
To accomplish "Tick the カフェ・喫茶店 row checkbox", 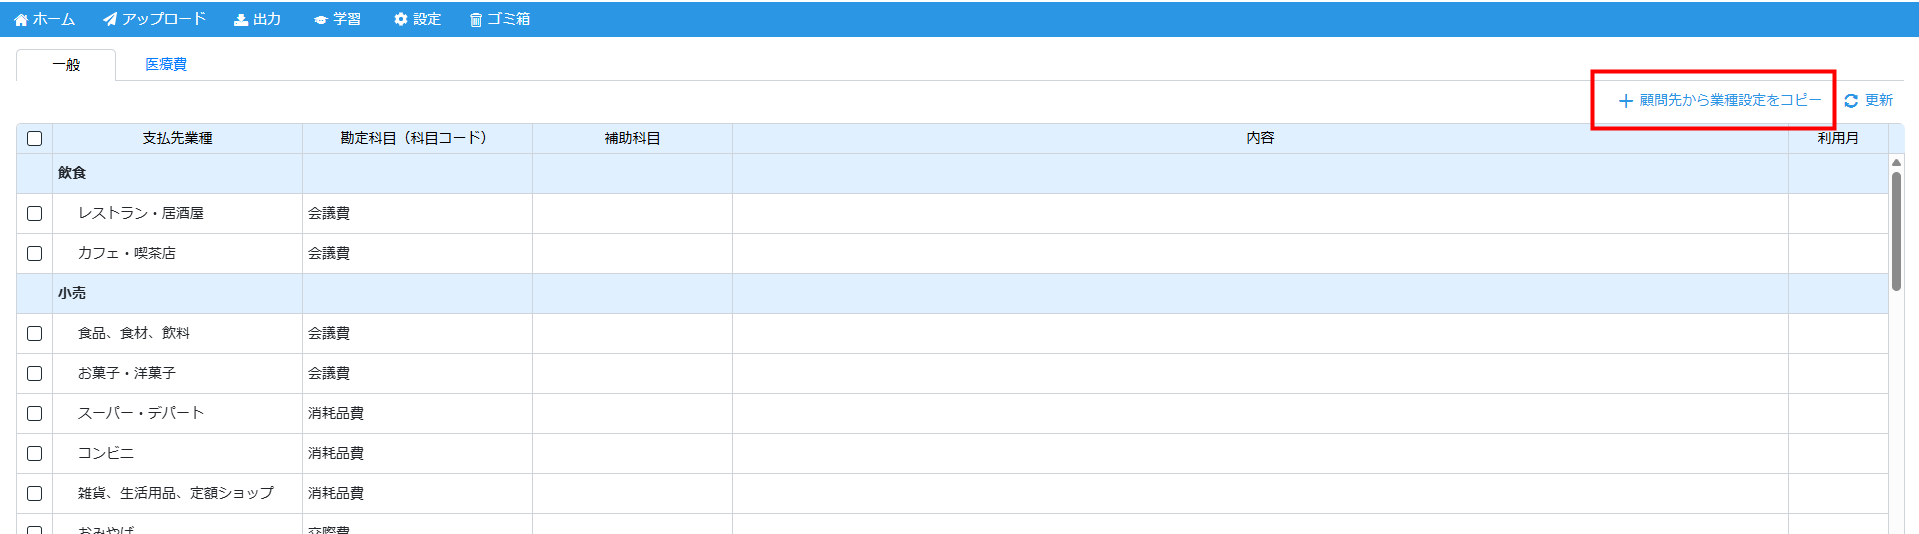I will tap(35, 254).
